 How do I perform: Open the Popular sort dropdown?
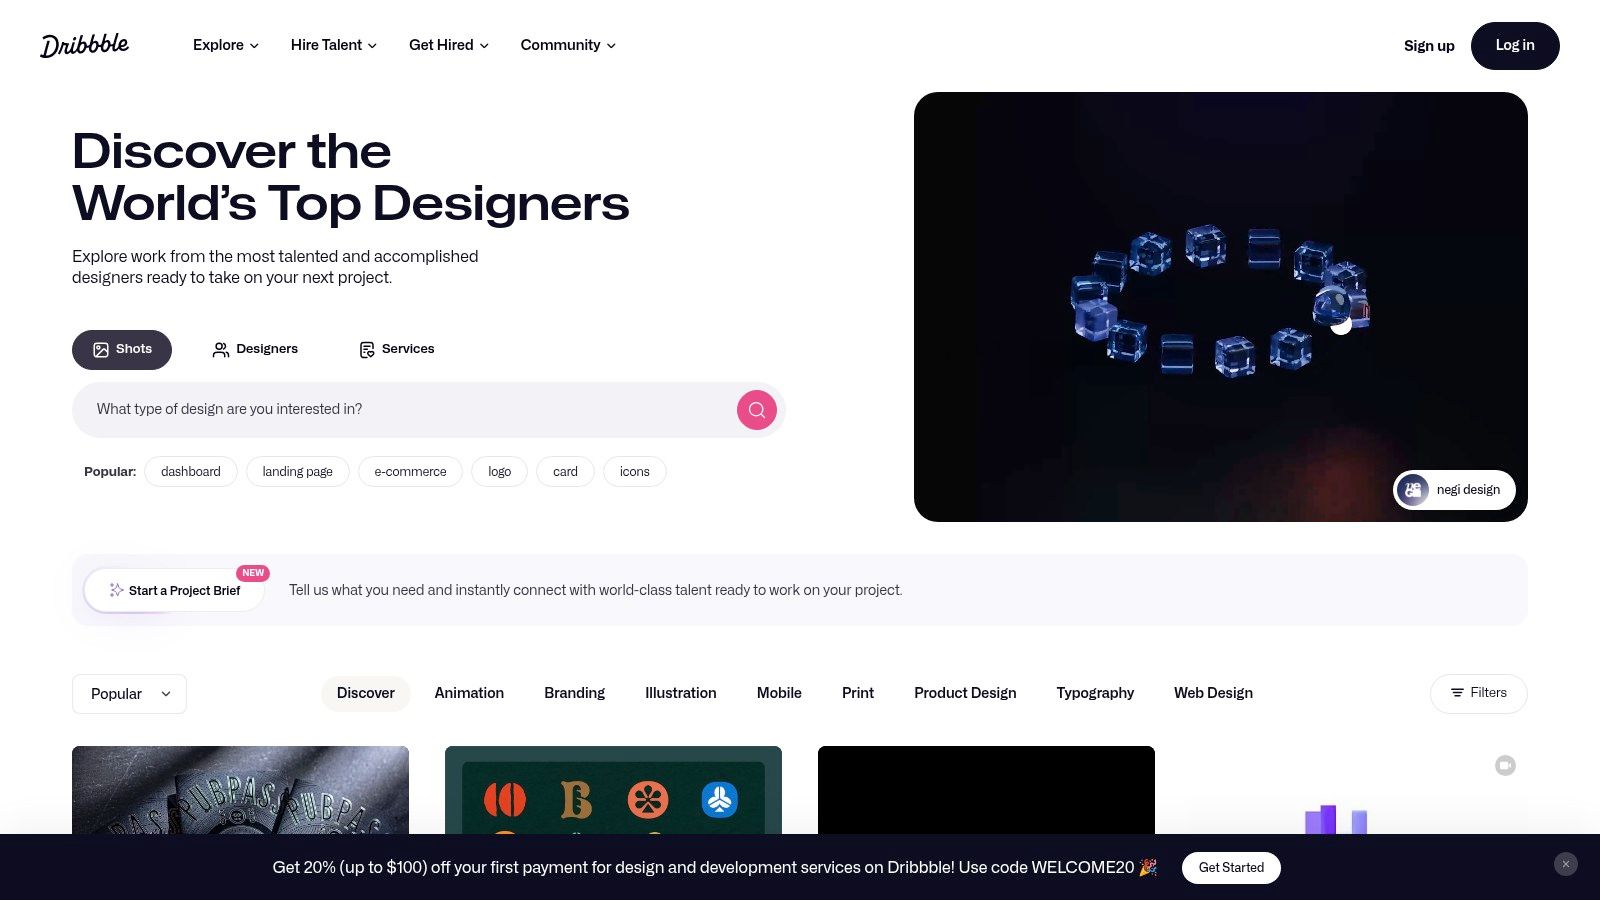pos(129,693)
